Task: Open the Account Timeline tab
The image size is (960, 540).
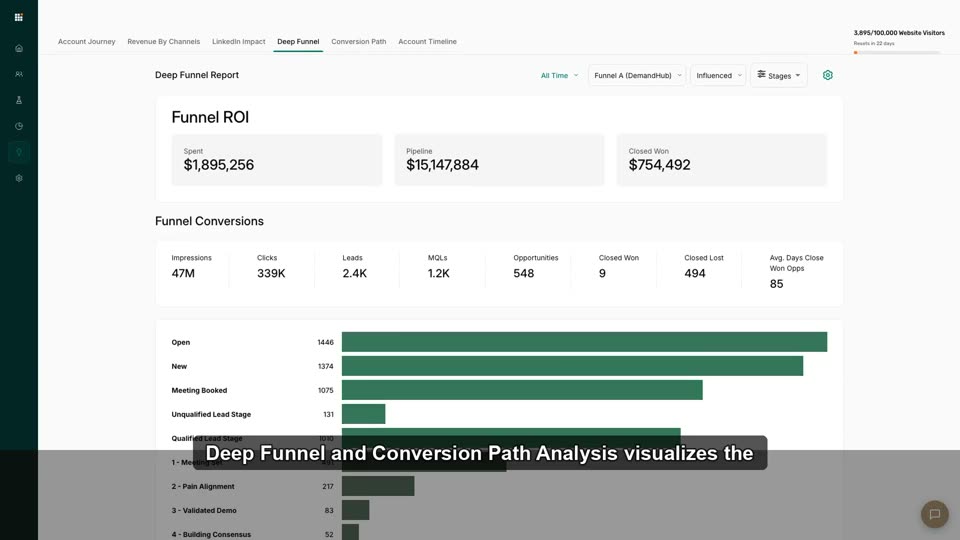Action: click(x=427, y=42)
